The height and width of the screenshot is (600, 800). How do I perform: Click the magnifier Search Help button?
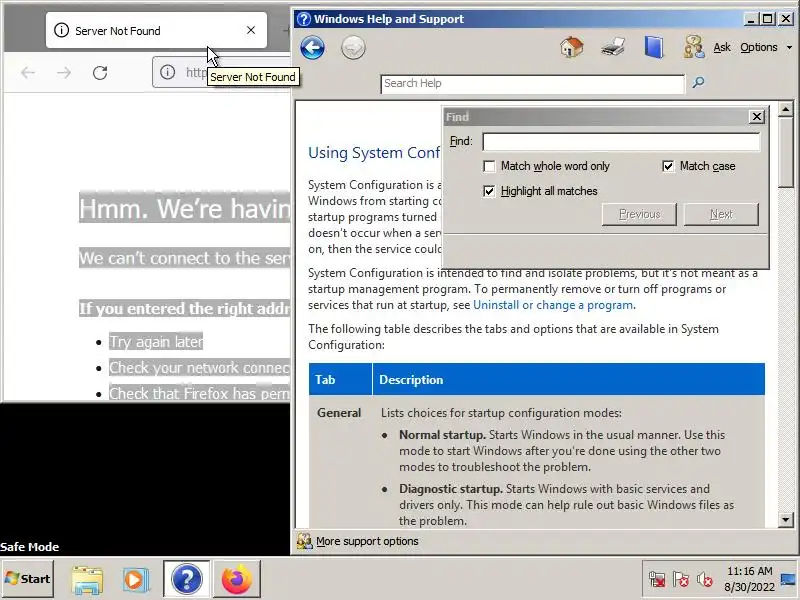[698, 82]
